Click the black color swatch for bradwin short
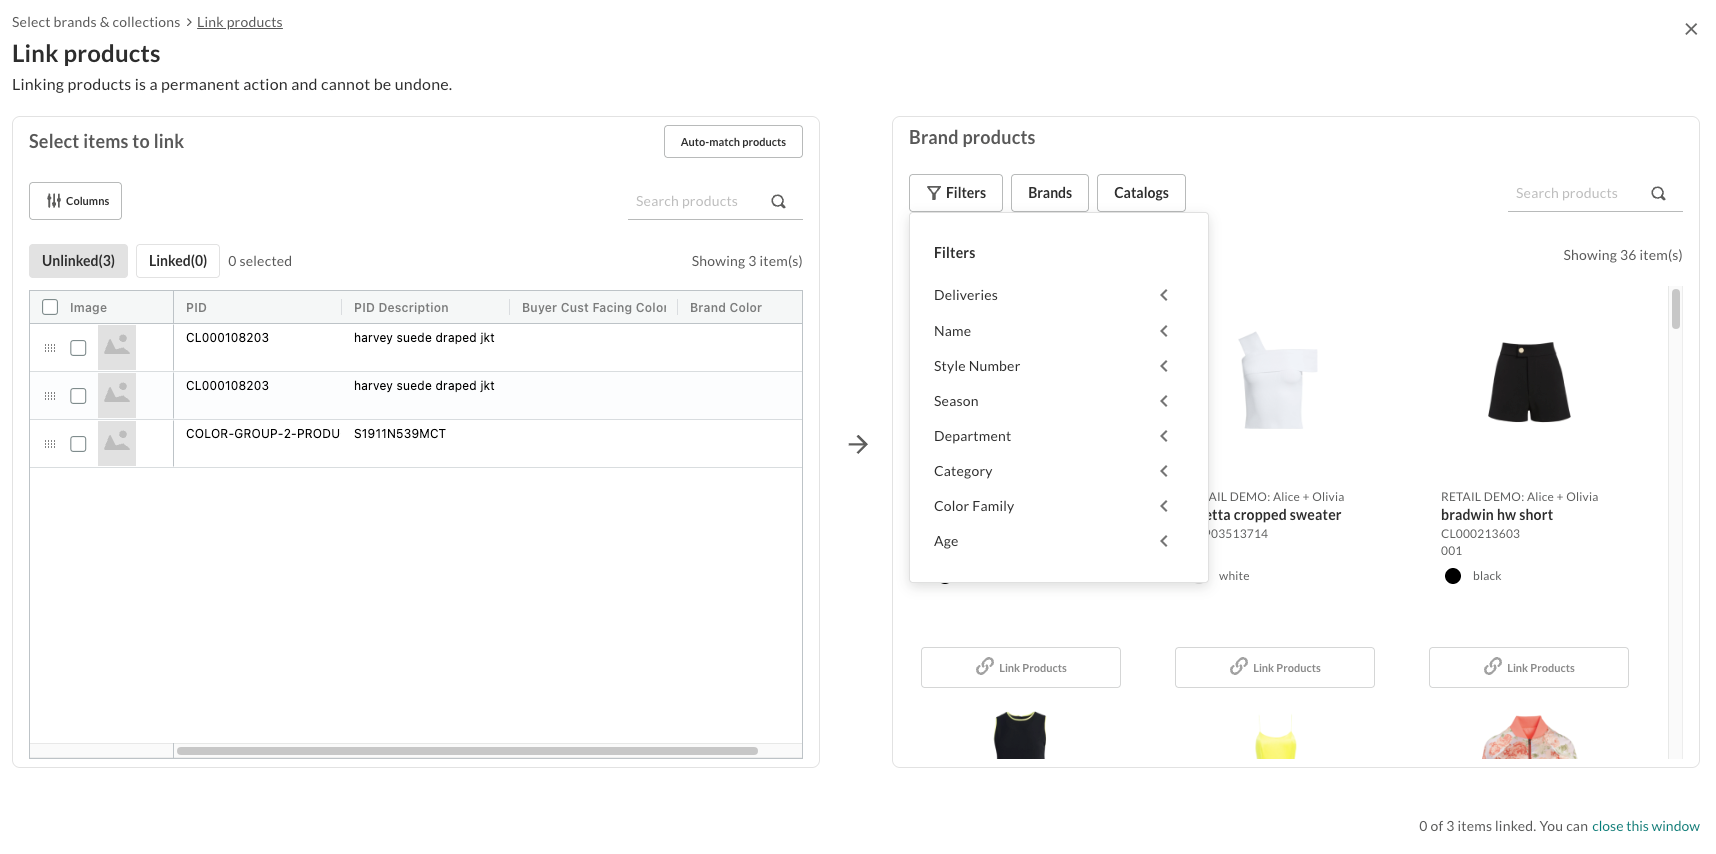 pos(1453,576)
